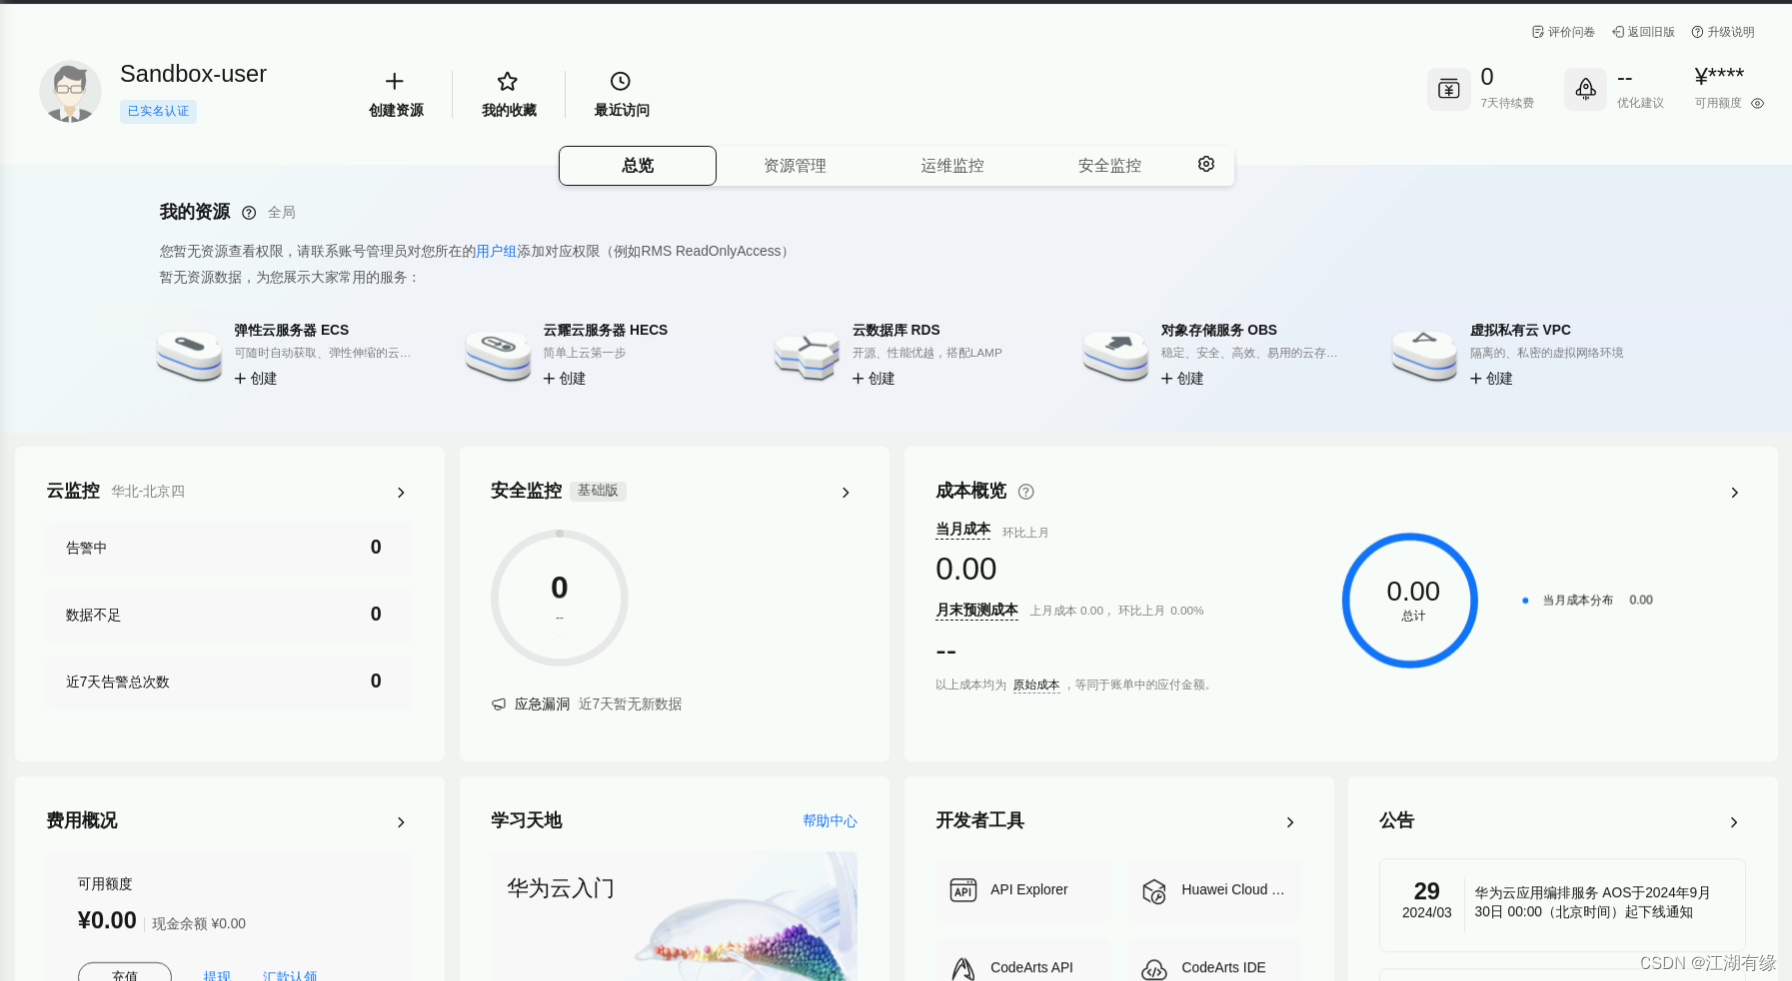Click 创建 under 云数据库 RDS
1792x981 pixels.
tap(874, 379)
